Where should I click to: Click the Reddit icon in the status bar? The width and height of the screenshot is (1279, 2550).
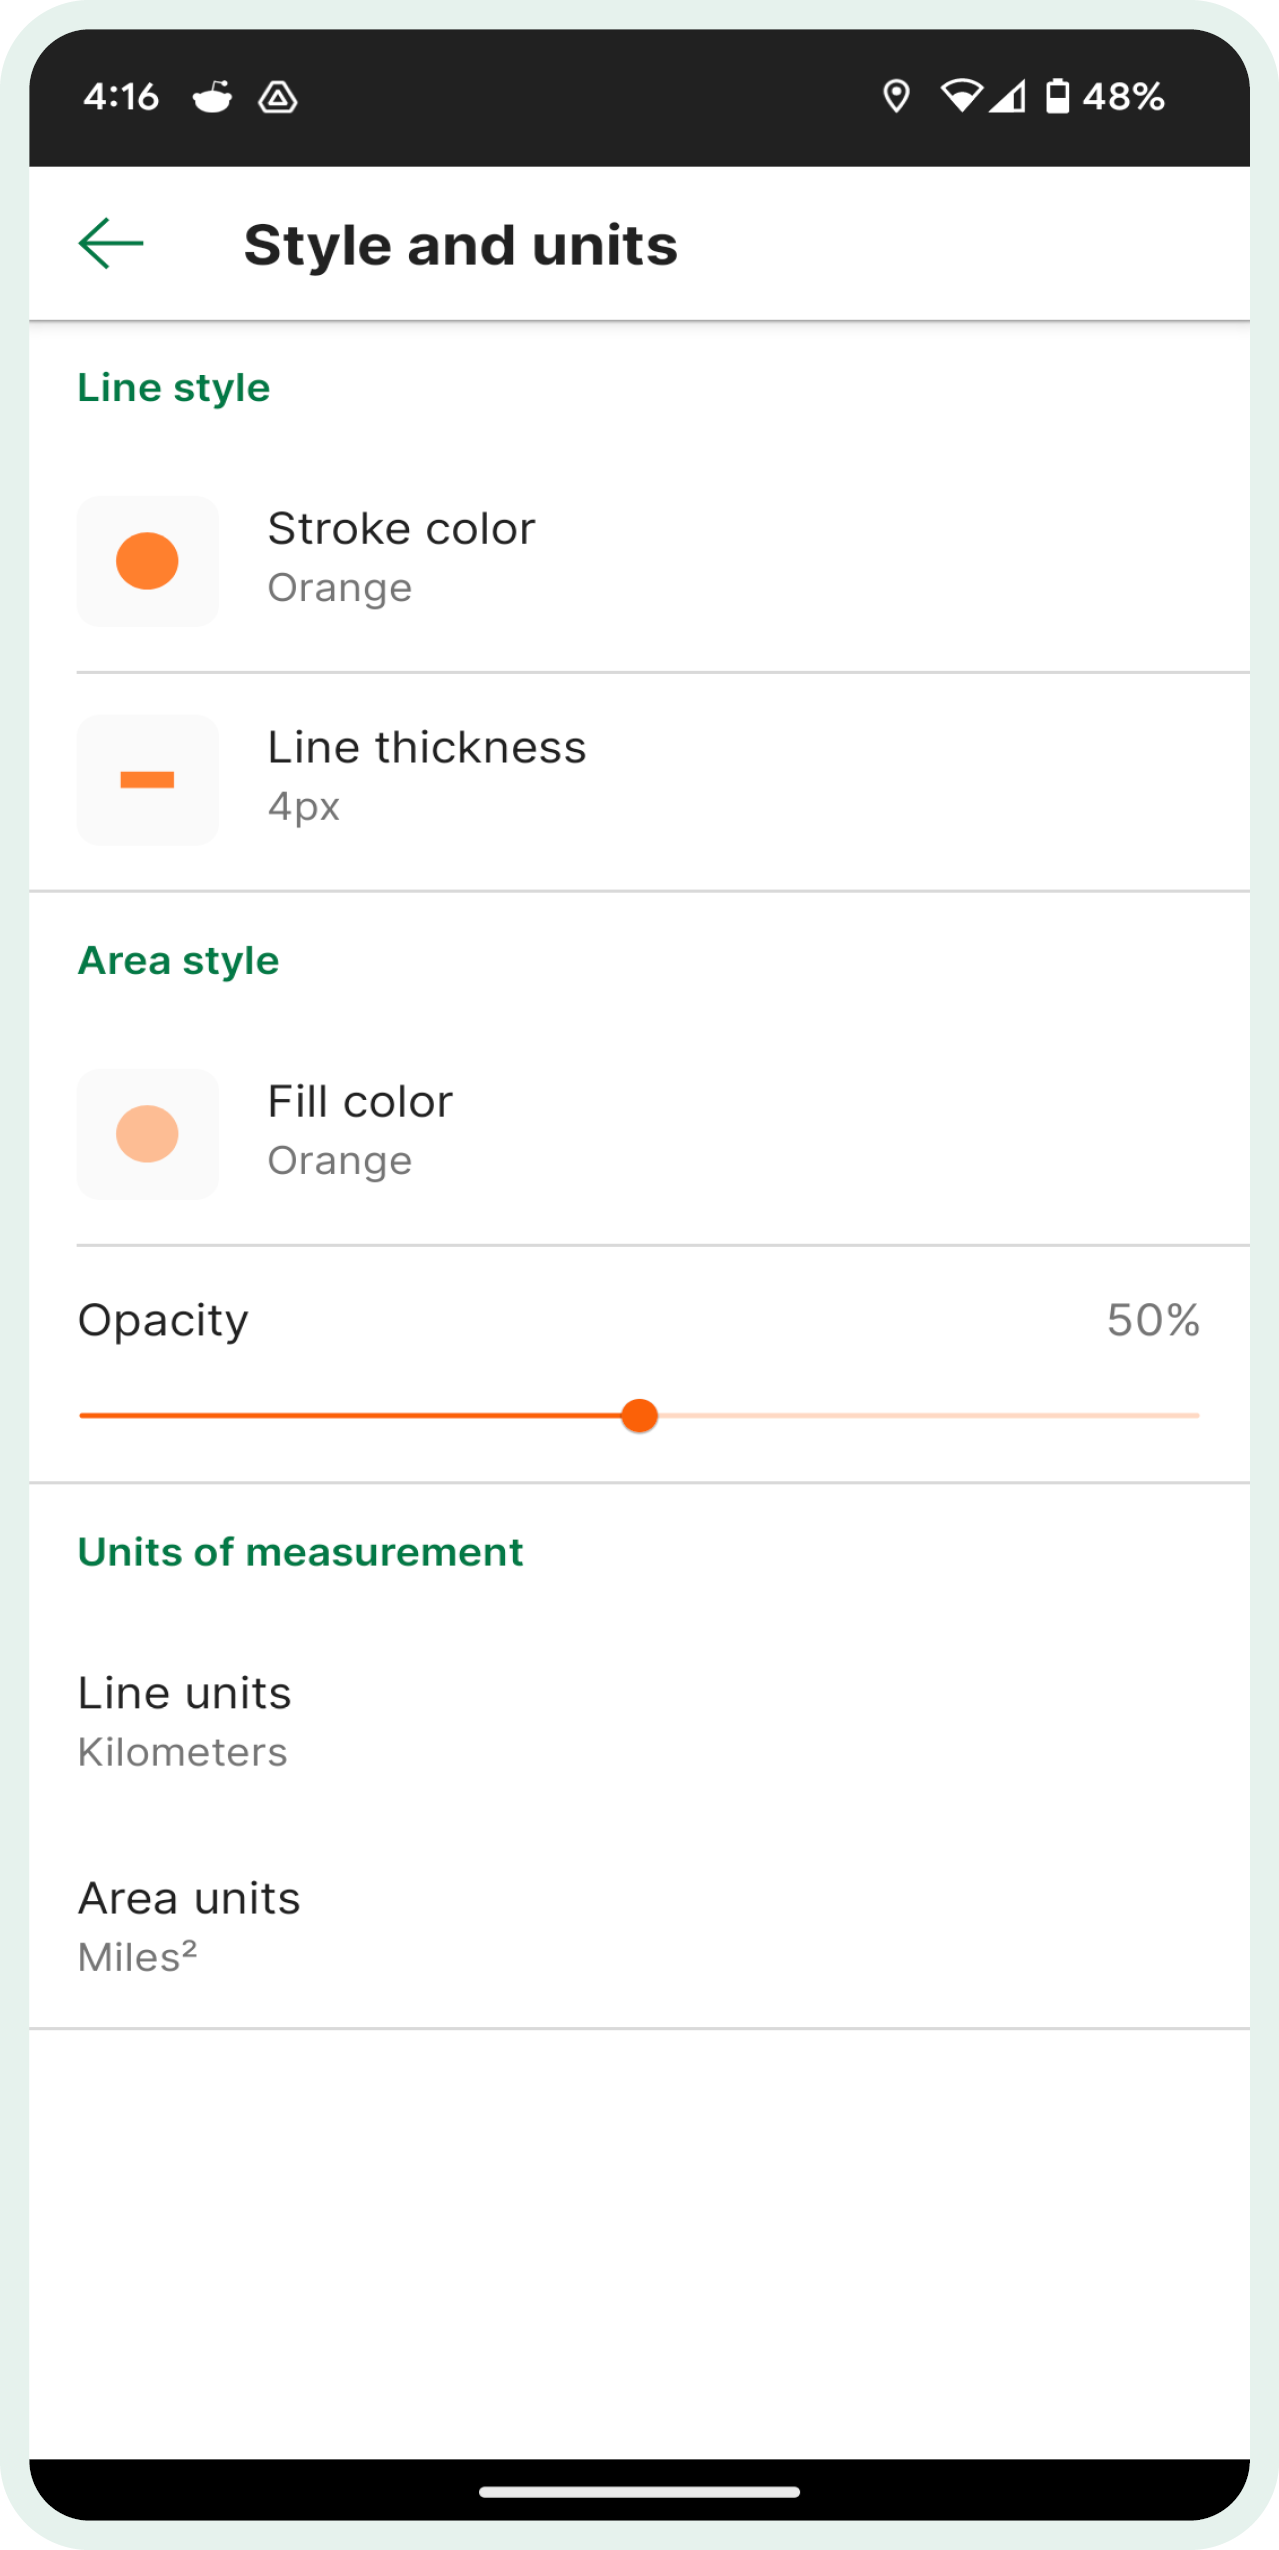[x=213, y=96]
